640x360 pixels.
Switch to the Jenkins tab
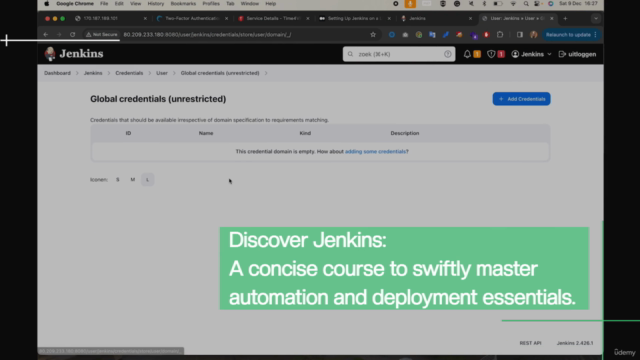435,18
